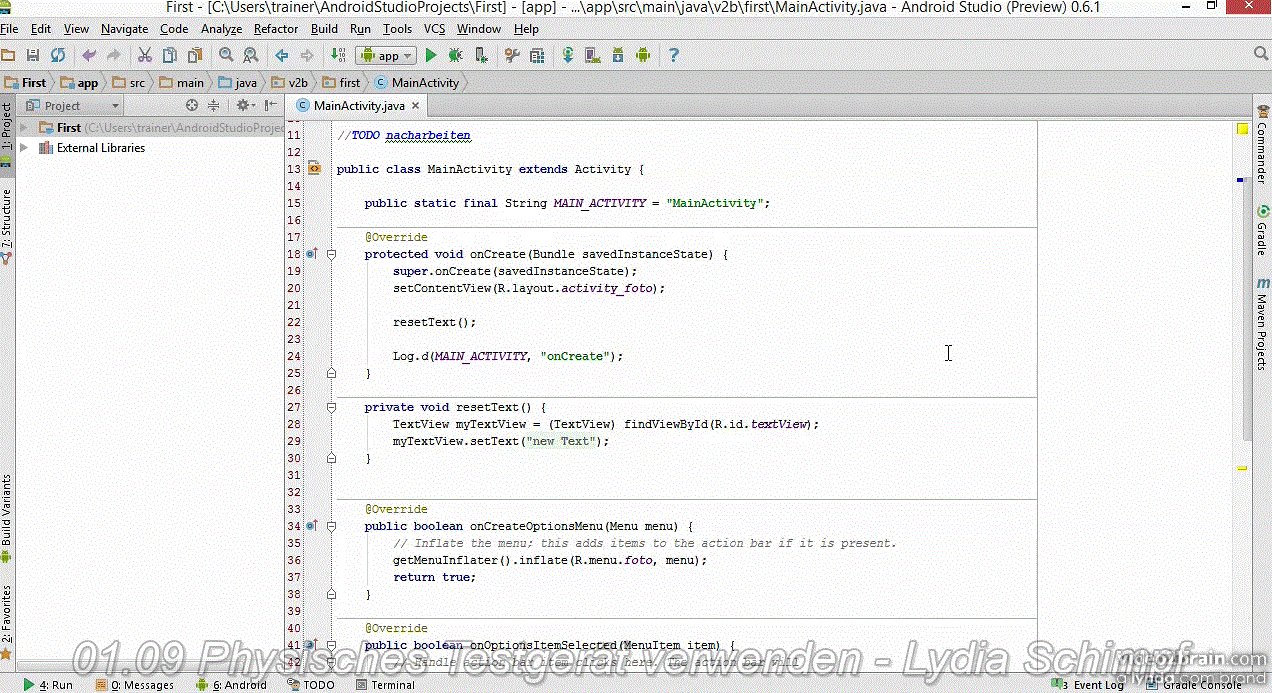
Task: Click Scroll from Source target icon
Action: [192, 105]
